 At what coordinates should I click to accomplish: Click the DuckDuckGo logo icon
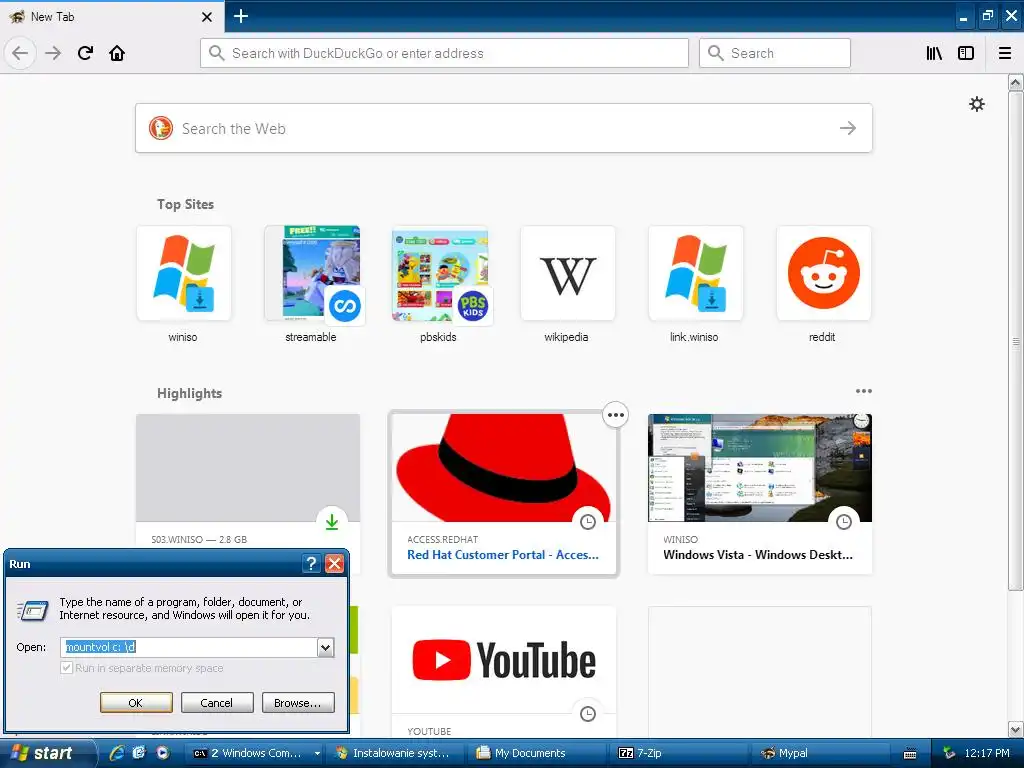click(161, 128)
